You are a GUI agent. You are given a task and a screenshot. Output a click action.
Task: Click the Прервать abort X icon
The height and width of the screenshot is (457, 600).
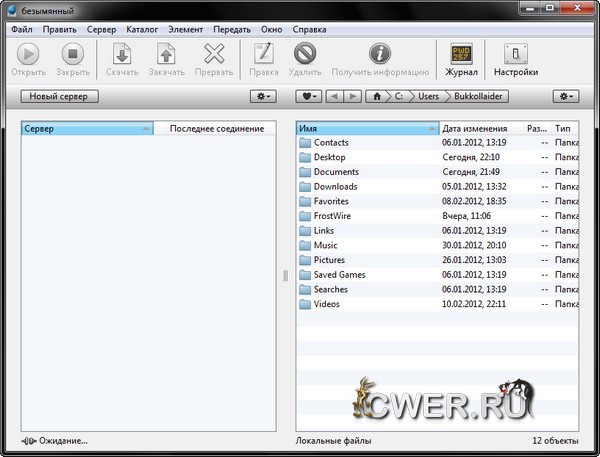(214, 55)
